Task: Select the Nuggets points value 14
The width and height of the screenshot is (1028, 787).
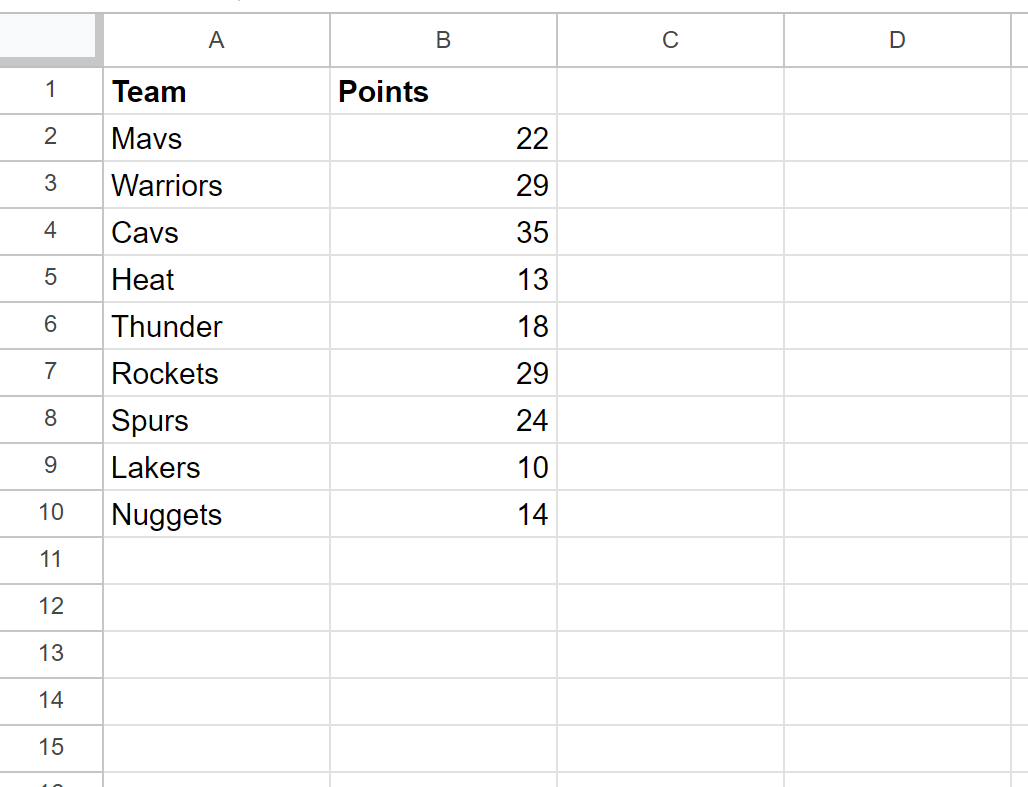Action: click(x=443, y=514)
